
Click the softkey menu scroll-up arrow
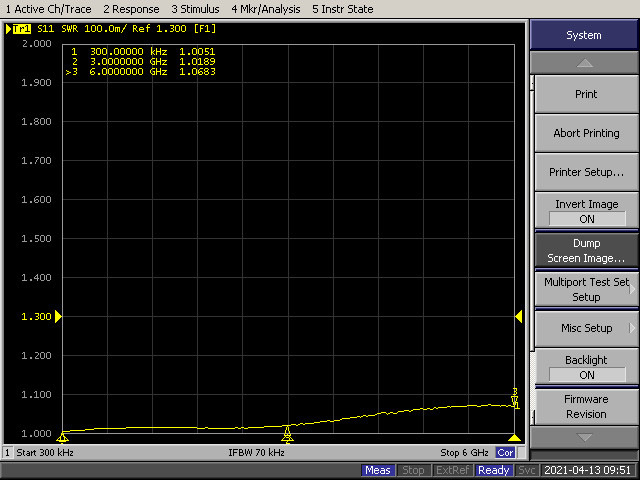click(584, 63)
